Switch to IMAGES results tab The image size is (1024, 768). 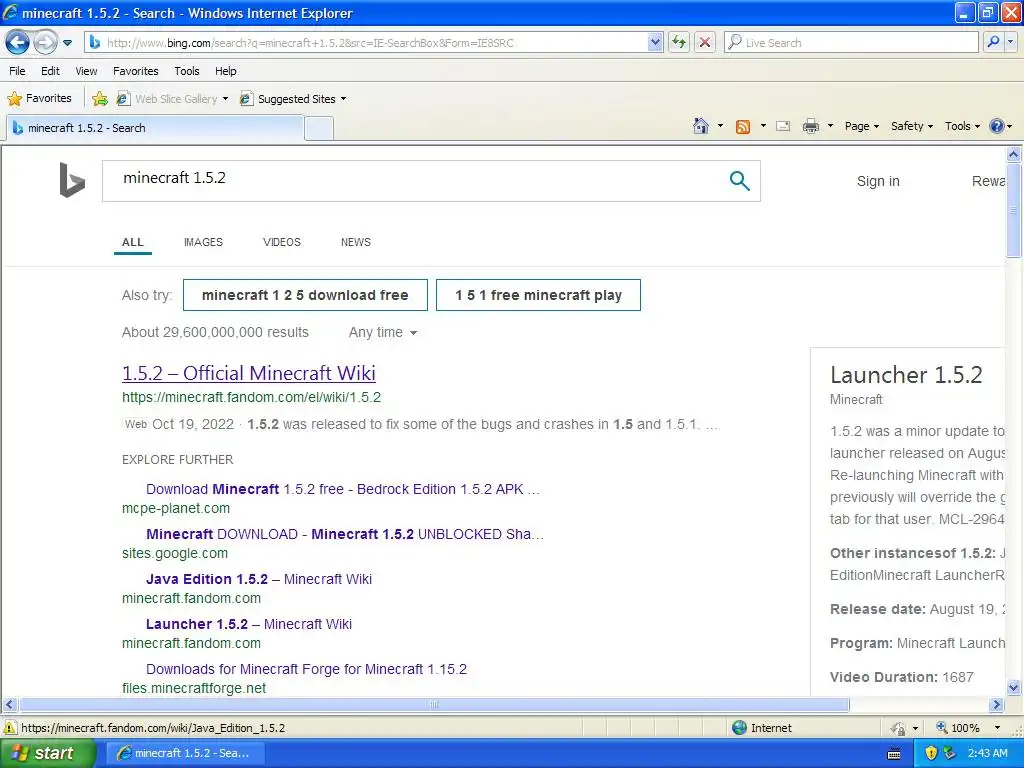coord(203,242)
